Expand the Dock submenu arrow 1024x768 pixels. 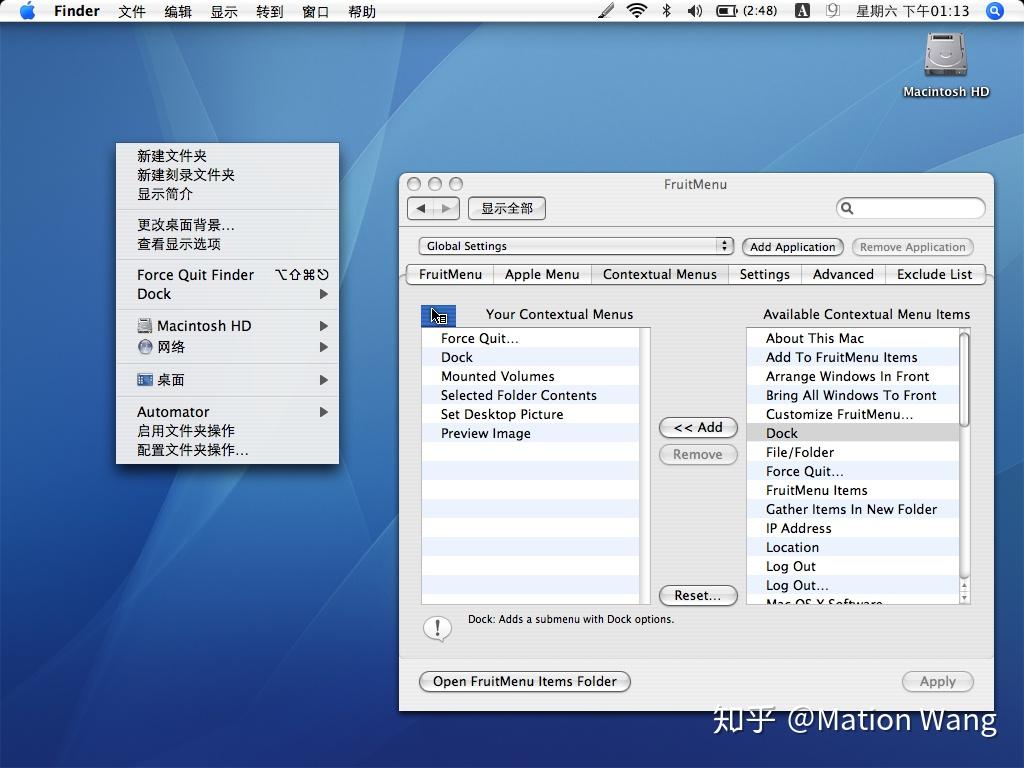[323, 294]
